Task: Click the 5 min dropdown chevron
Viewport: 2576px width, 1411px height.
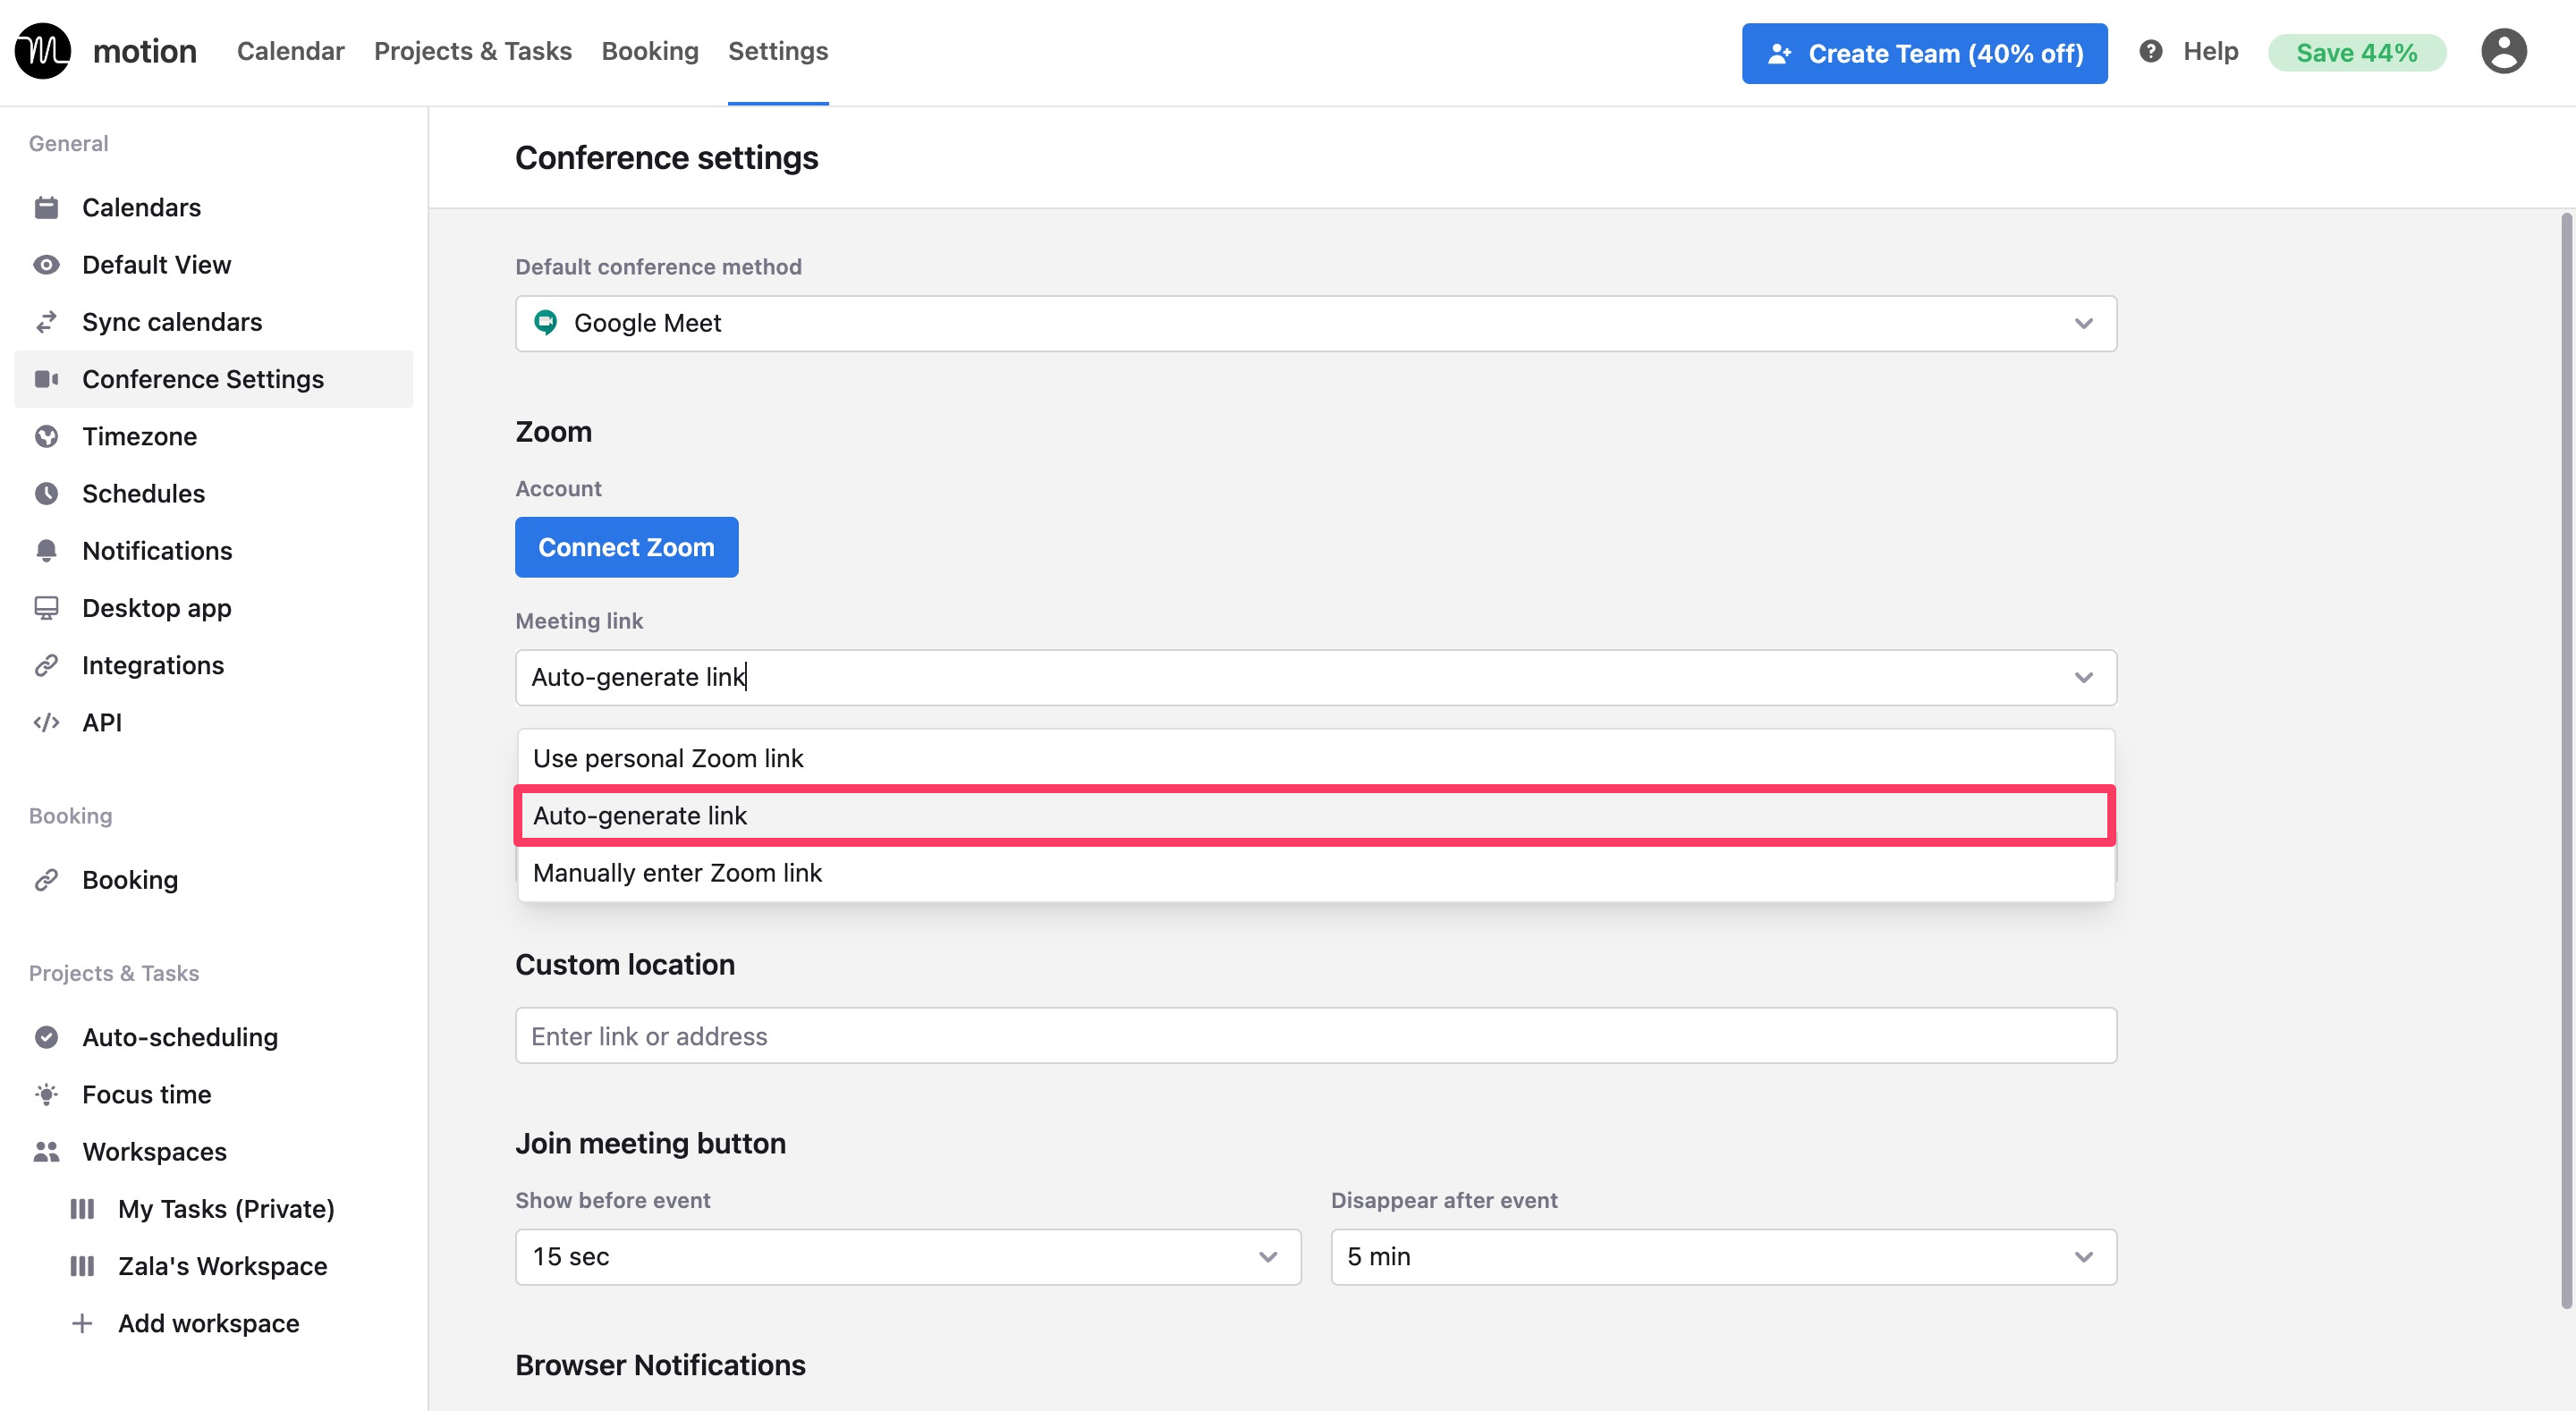Action: 2084,1257
